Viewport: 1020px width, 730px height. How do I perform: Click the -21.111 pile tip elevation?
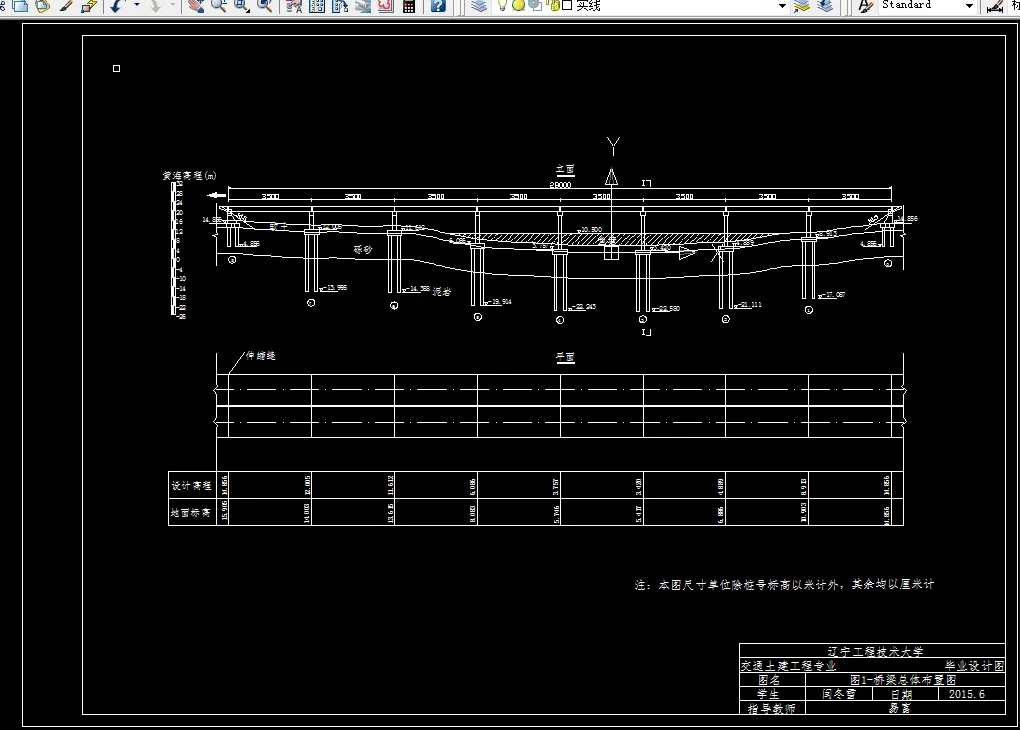(749, 304)
